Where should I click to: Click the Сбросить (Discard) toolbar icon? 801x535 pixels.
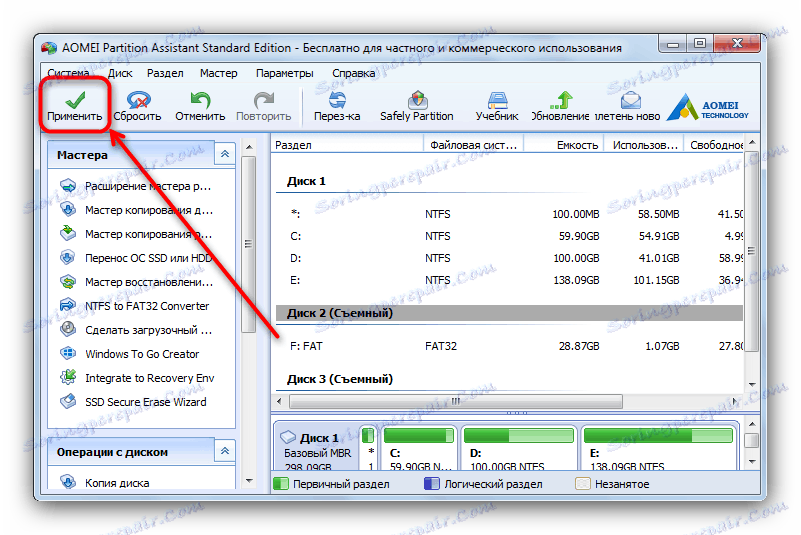point(138,100)
